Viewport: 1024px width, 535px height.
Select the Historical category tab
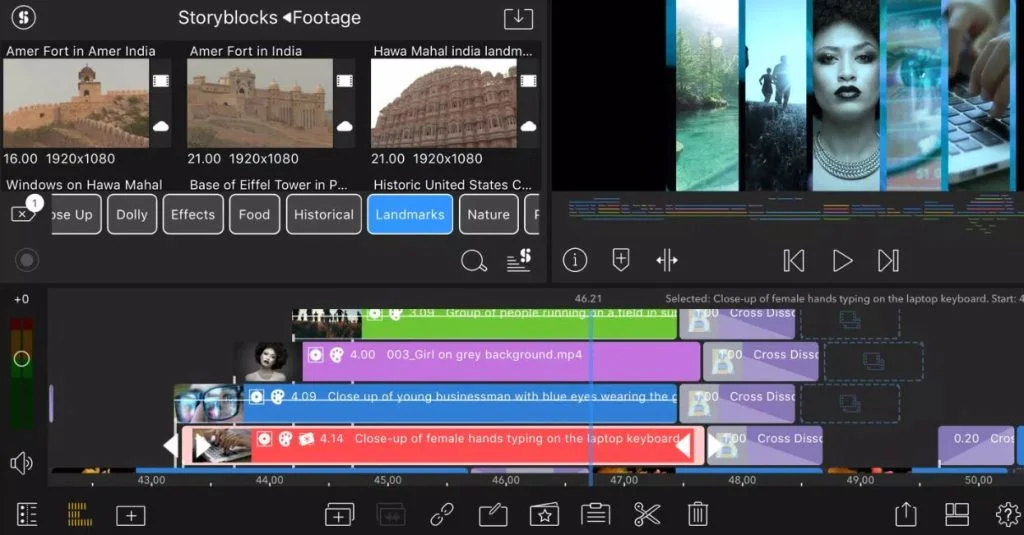point(324,214)
